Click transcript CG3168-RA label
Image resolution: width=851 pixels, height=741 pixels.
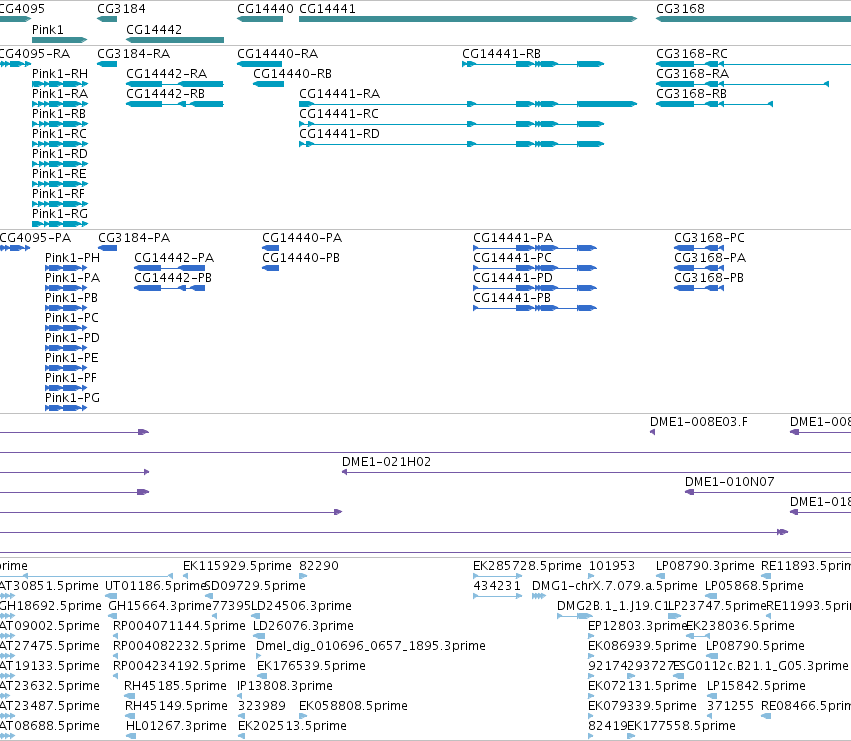point(693,74)
